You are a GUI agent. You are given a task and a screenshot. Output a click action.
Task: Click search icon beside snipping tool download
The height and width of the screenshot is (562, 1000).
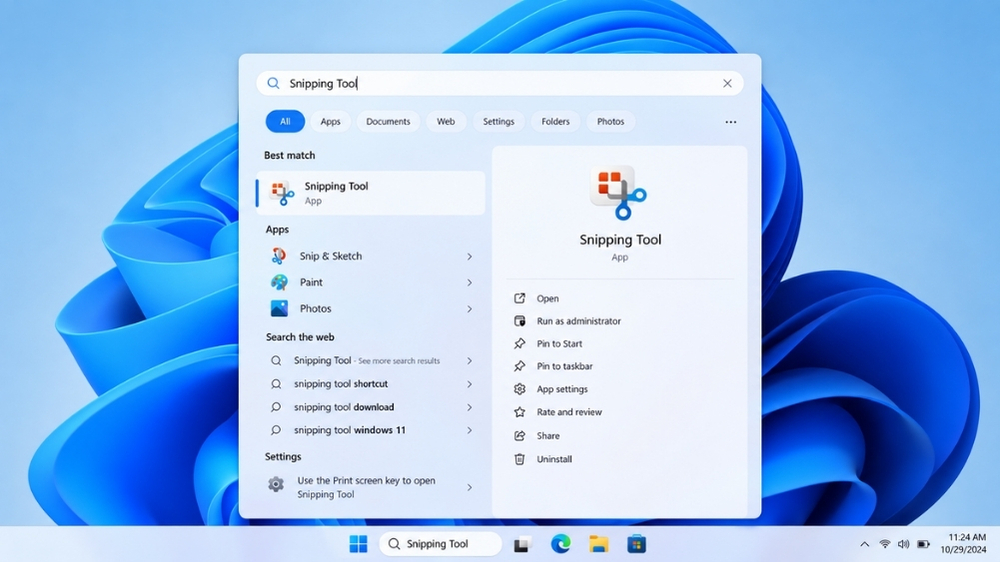point(276,407)
